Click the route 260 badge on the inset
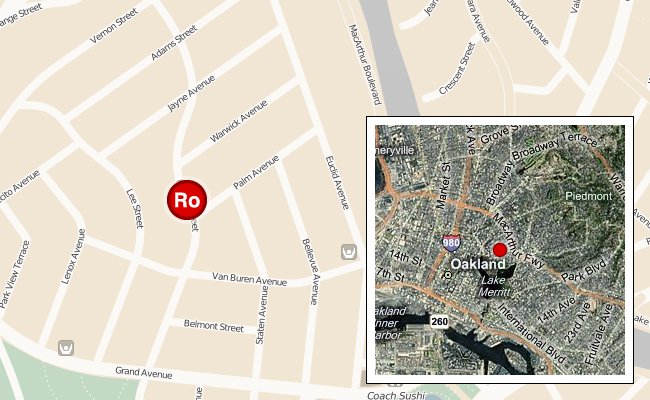The width and height of the screenshot is (650, 400). click(439, 321)
